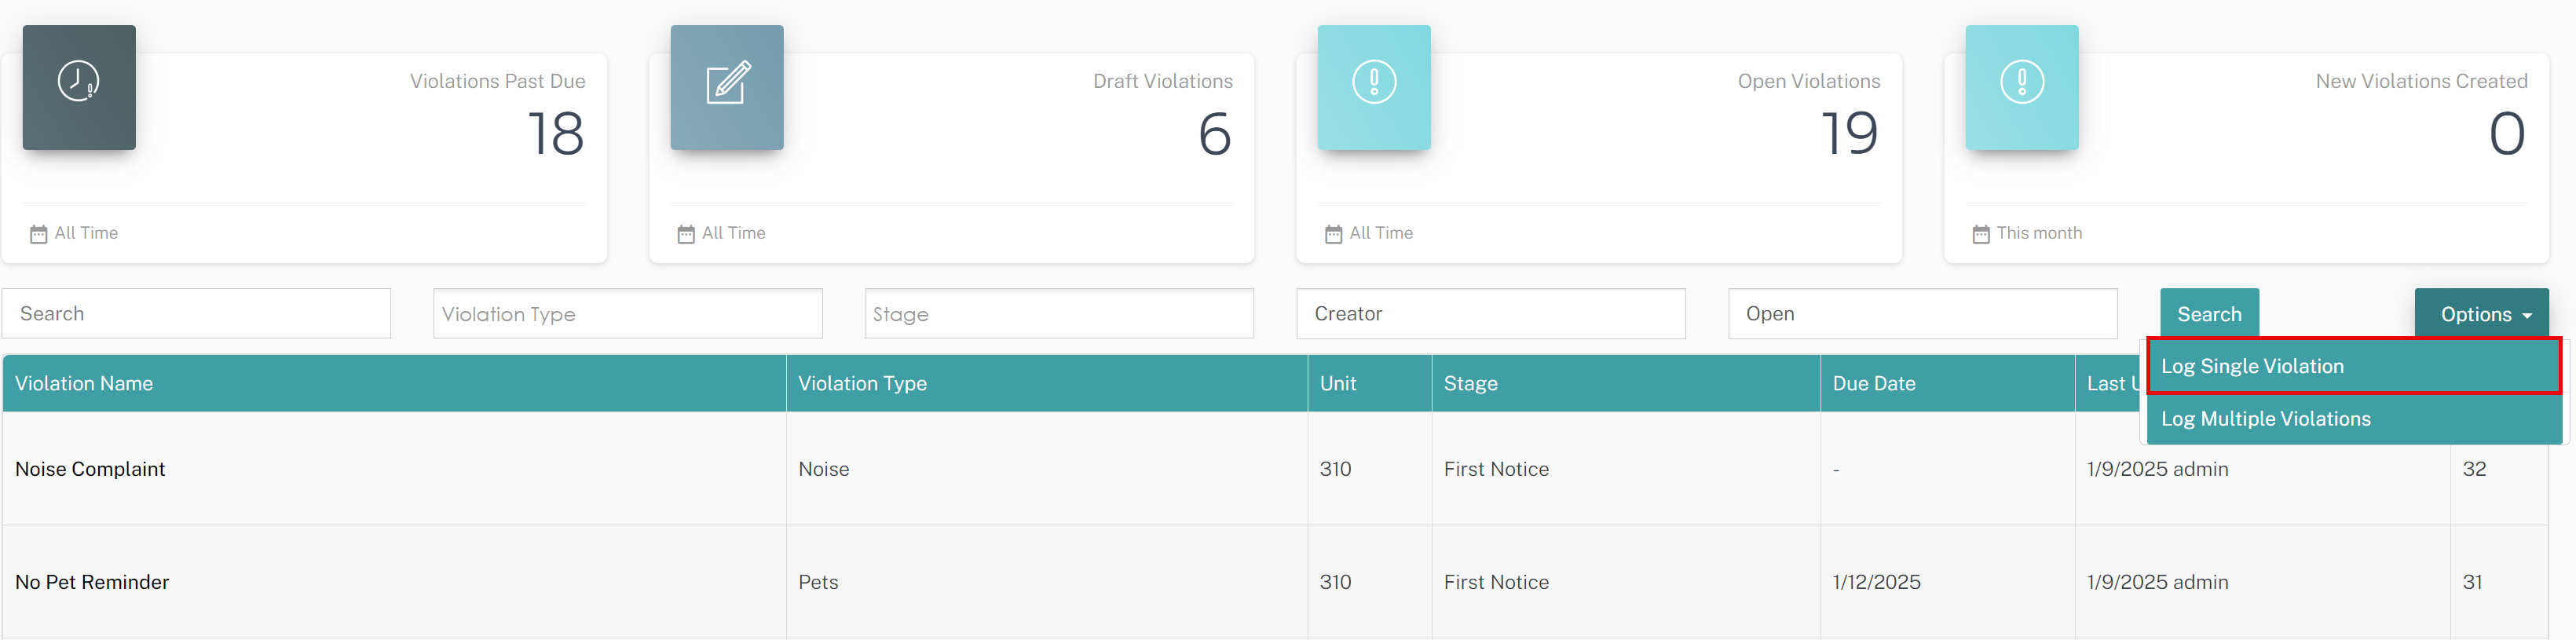
Task: Select Log Multiple Violations menu item
Action: [x=2354, y=419]
